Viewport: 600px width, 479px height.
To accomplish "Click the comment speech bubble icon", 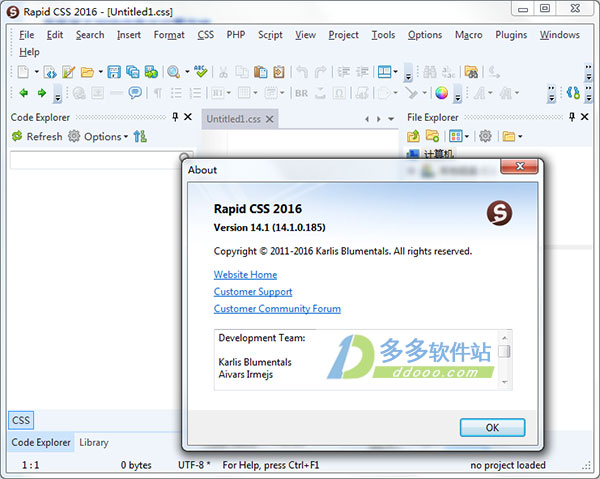I will [135, 93].
